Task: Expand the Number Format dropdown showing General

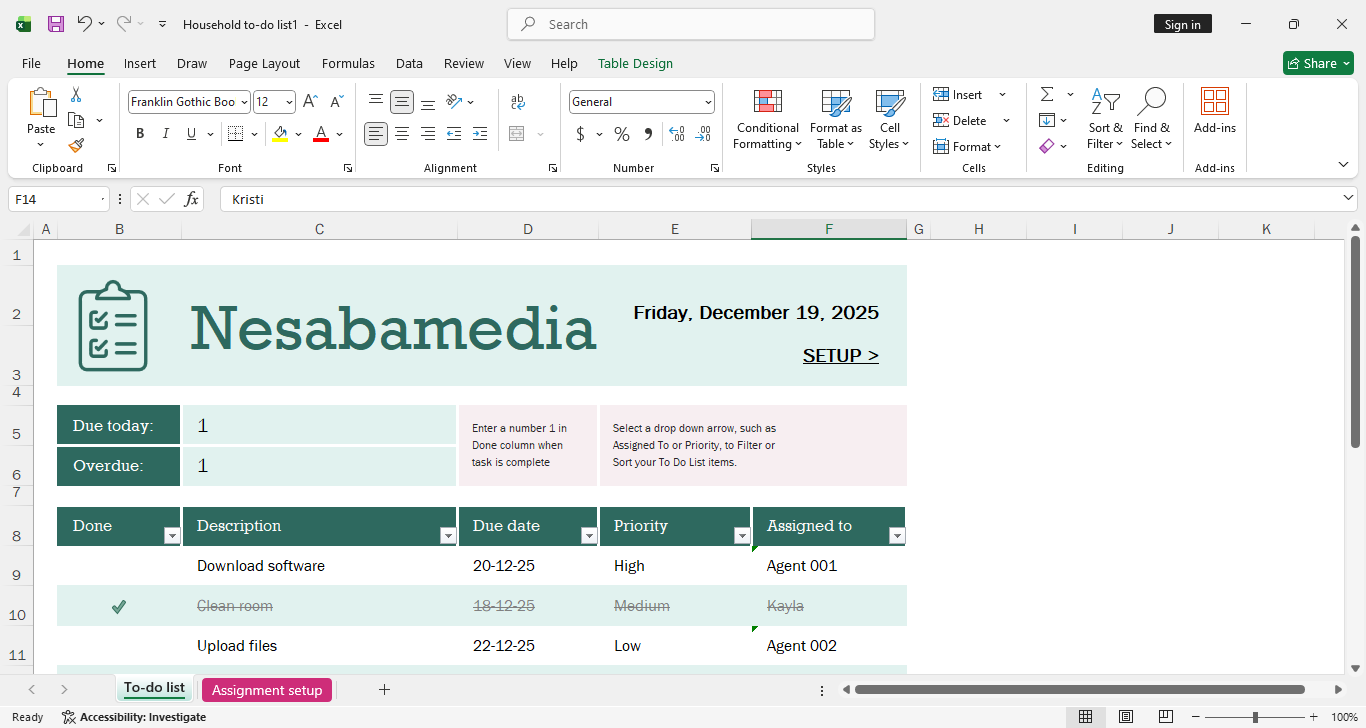Action: [708, 102]
